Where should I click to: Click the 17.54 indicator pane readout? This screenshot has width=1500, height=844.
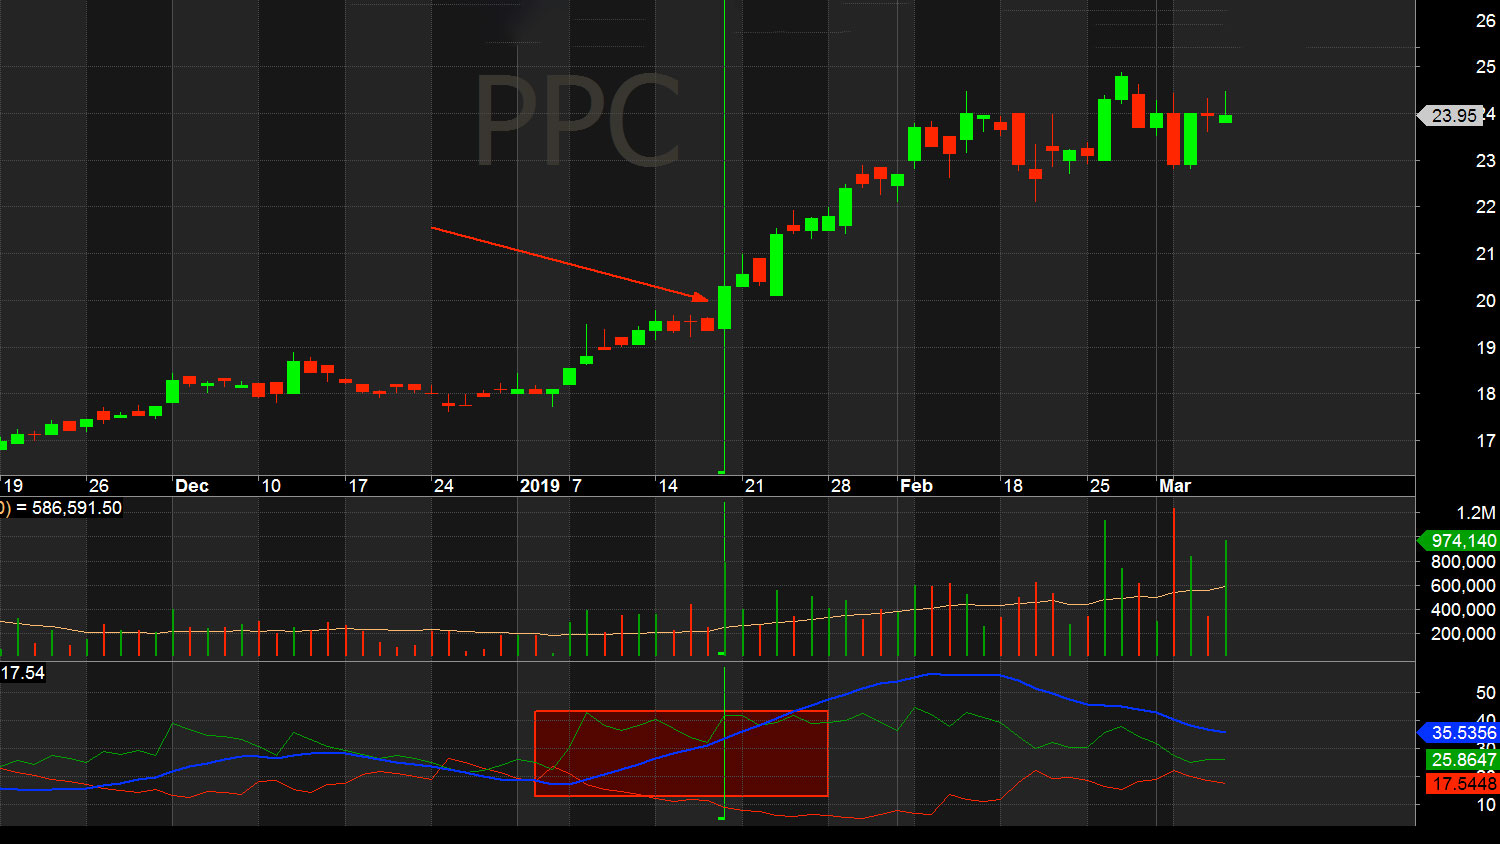point(23,673)
